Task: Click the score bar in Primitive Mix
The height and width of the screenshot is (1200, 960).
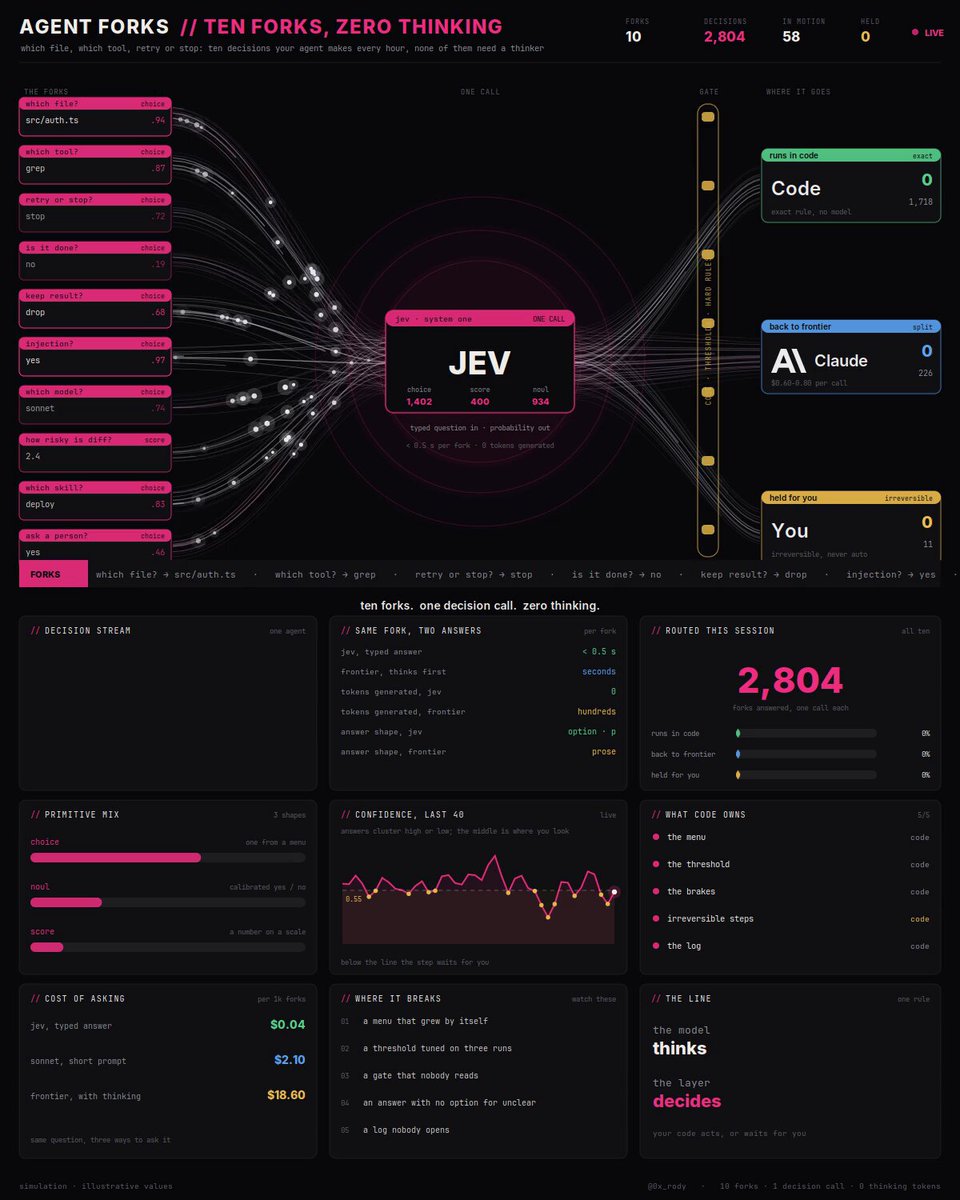Action: point(168,947)
